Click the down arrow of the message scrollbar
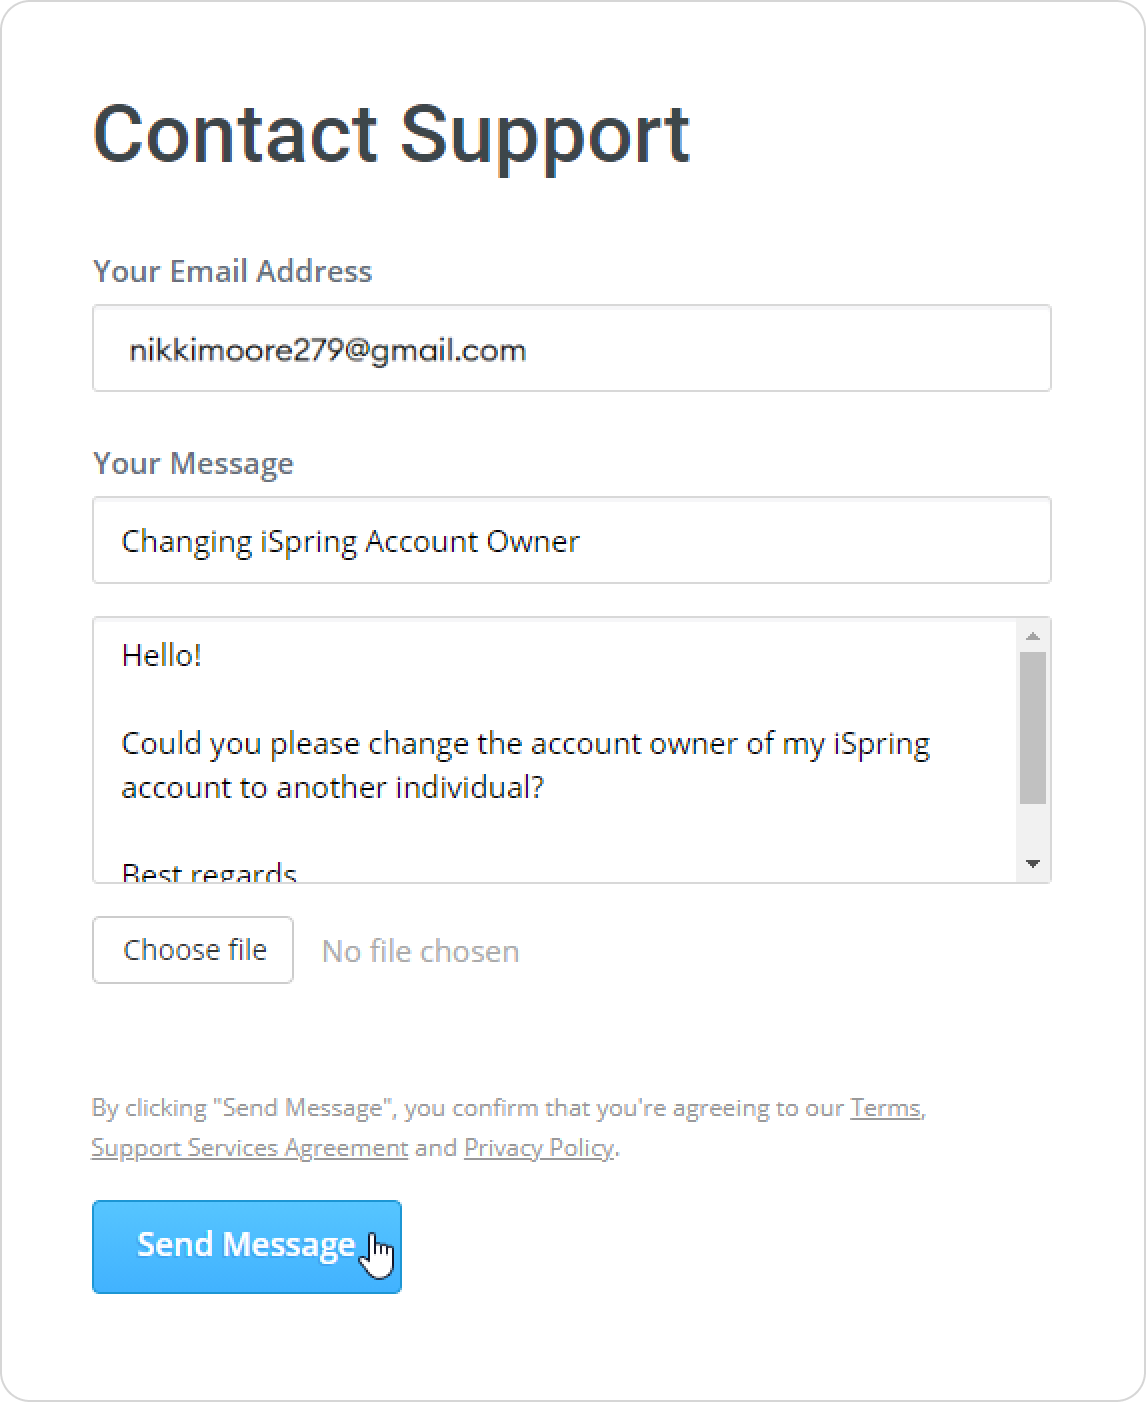The image size is (1146, 1402). [x=1033, y=864]
